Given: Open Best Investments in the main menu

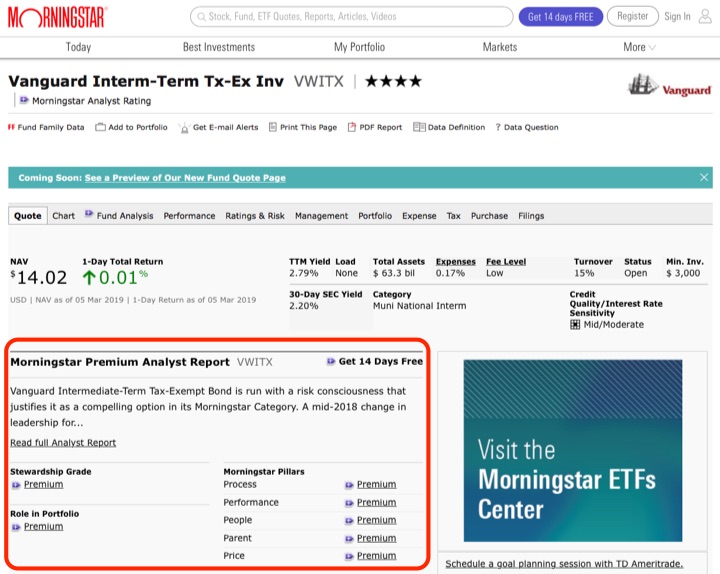Looking at the screenshot, I should pyautogui.click(x=218, y=47).
